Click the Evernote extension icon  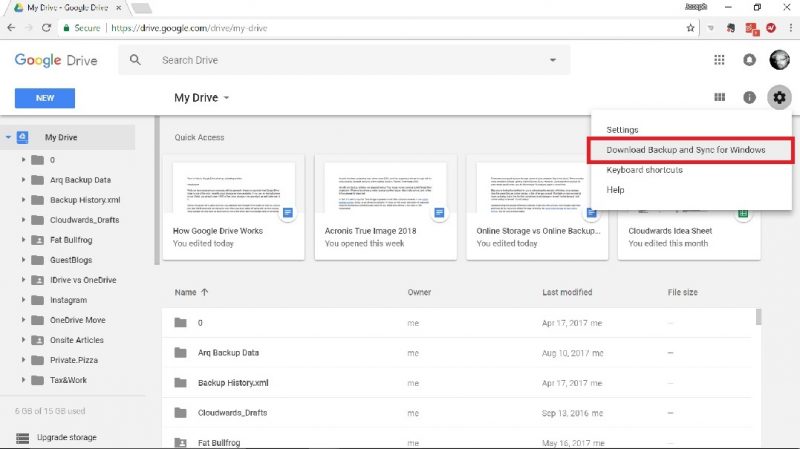click(x=731, y=28)
